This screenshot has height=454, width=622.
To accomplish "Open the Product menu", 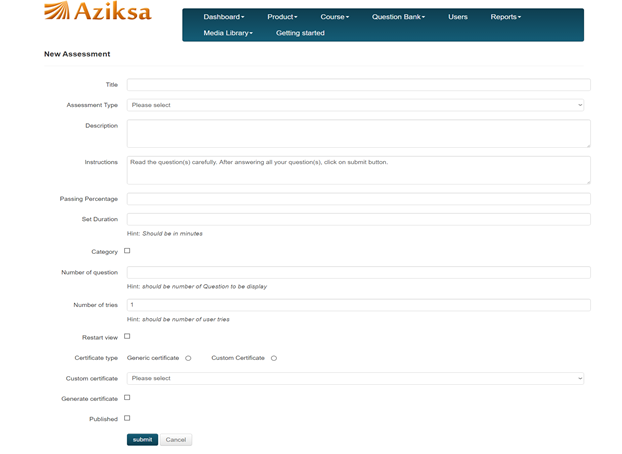I will point(282,17).
